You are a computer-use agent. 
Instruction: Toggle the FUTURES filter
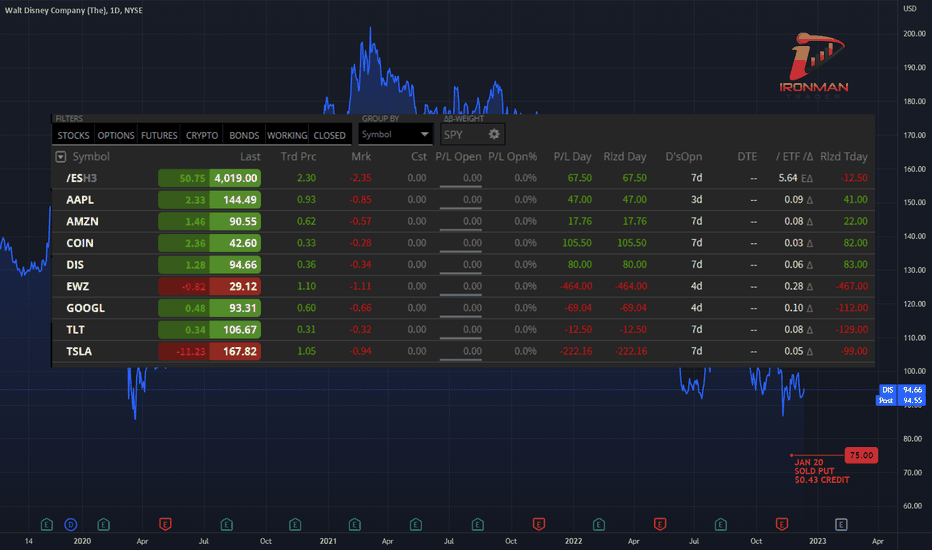coord(159,136)
